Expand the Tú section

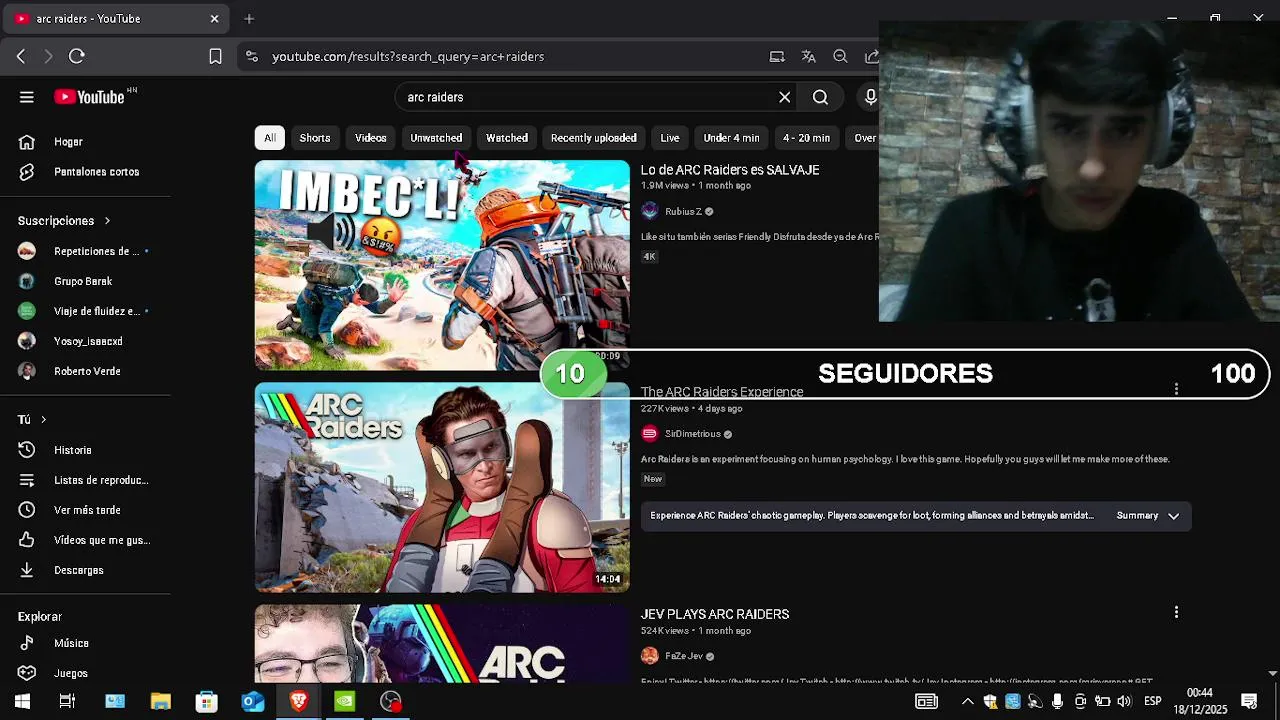33,419
